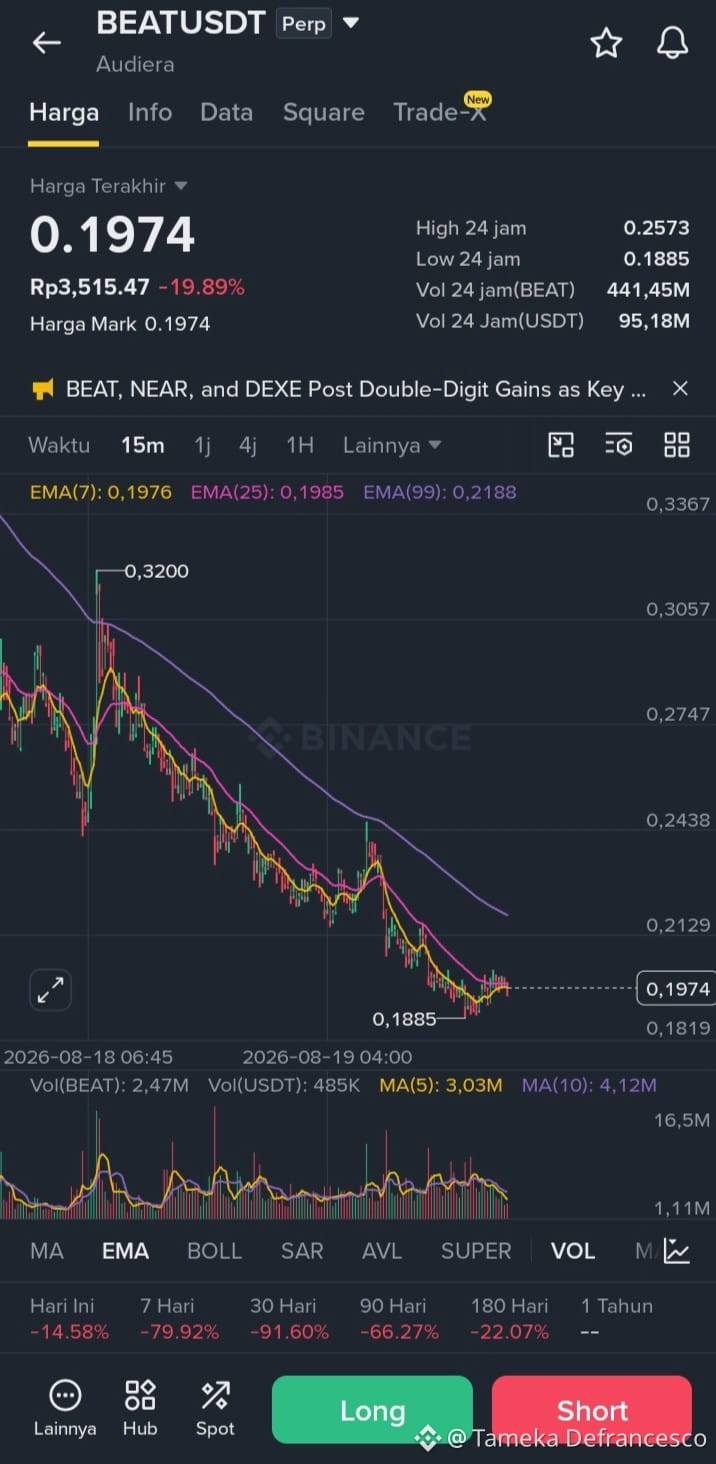The height and width of the screenshot is (1464, 716).
Task: Toggle the MA indicator
Action: [47, 1251]
